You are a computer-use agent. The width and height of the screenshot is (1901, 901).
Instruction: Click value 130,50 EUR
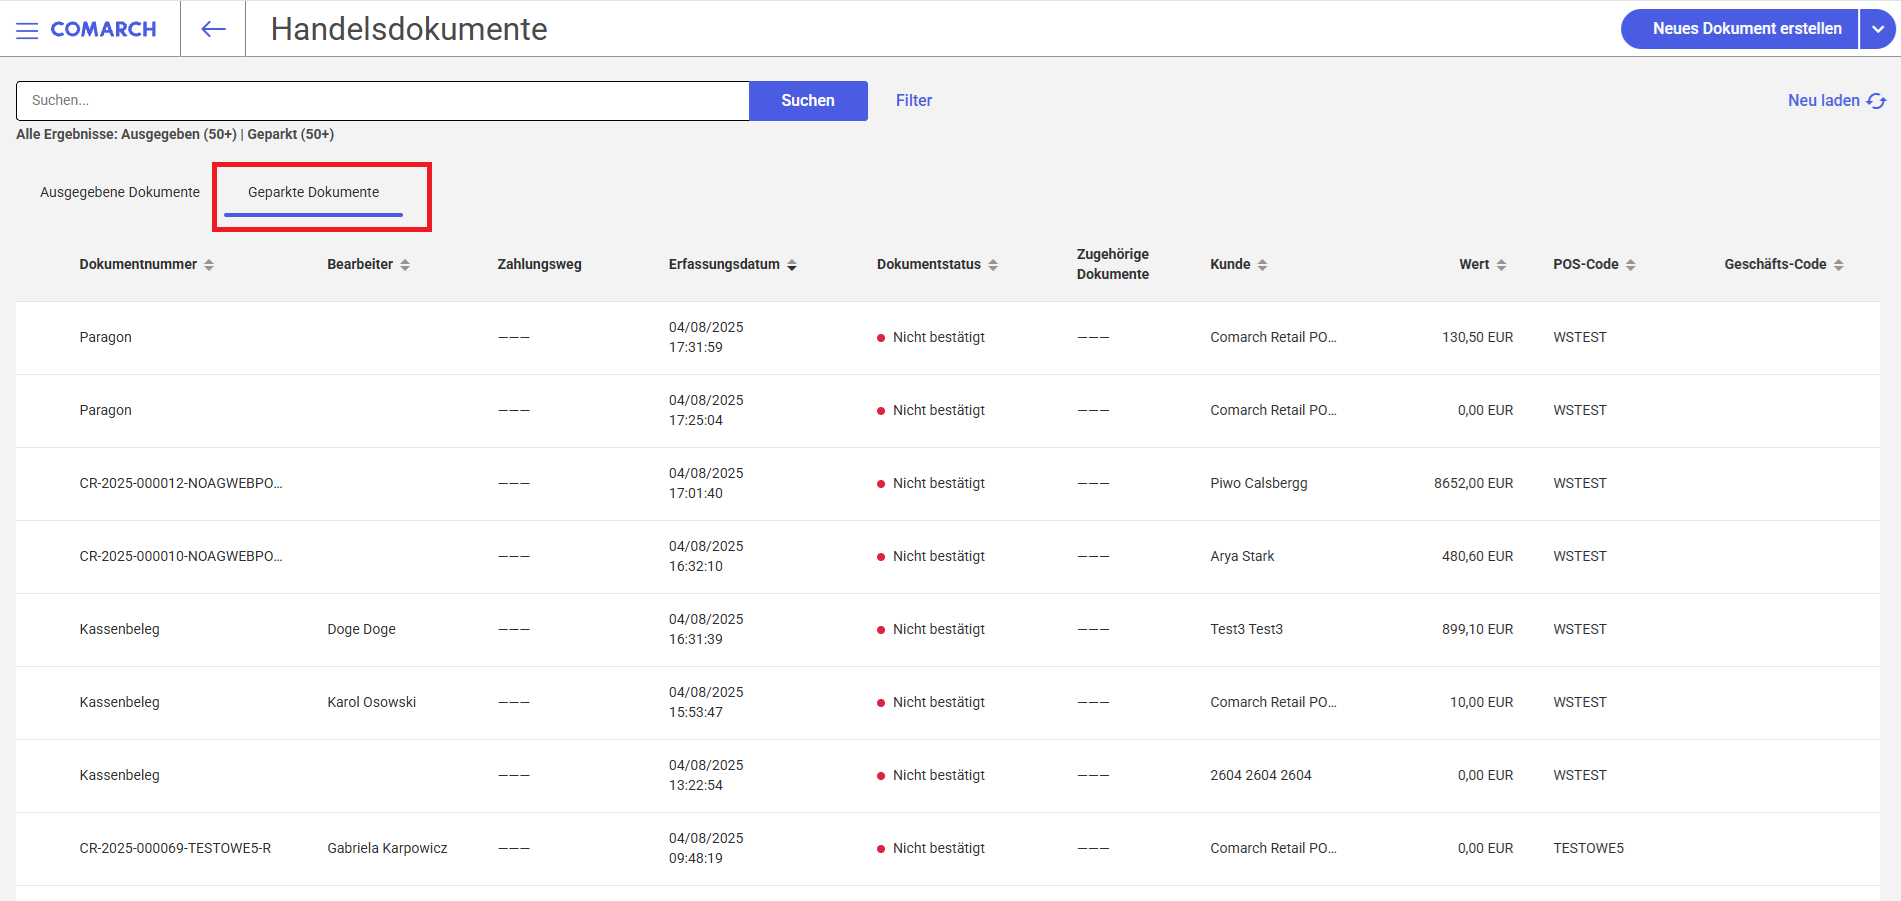point(1477,338)
